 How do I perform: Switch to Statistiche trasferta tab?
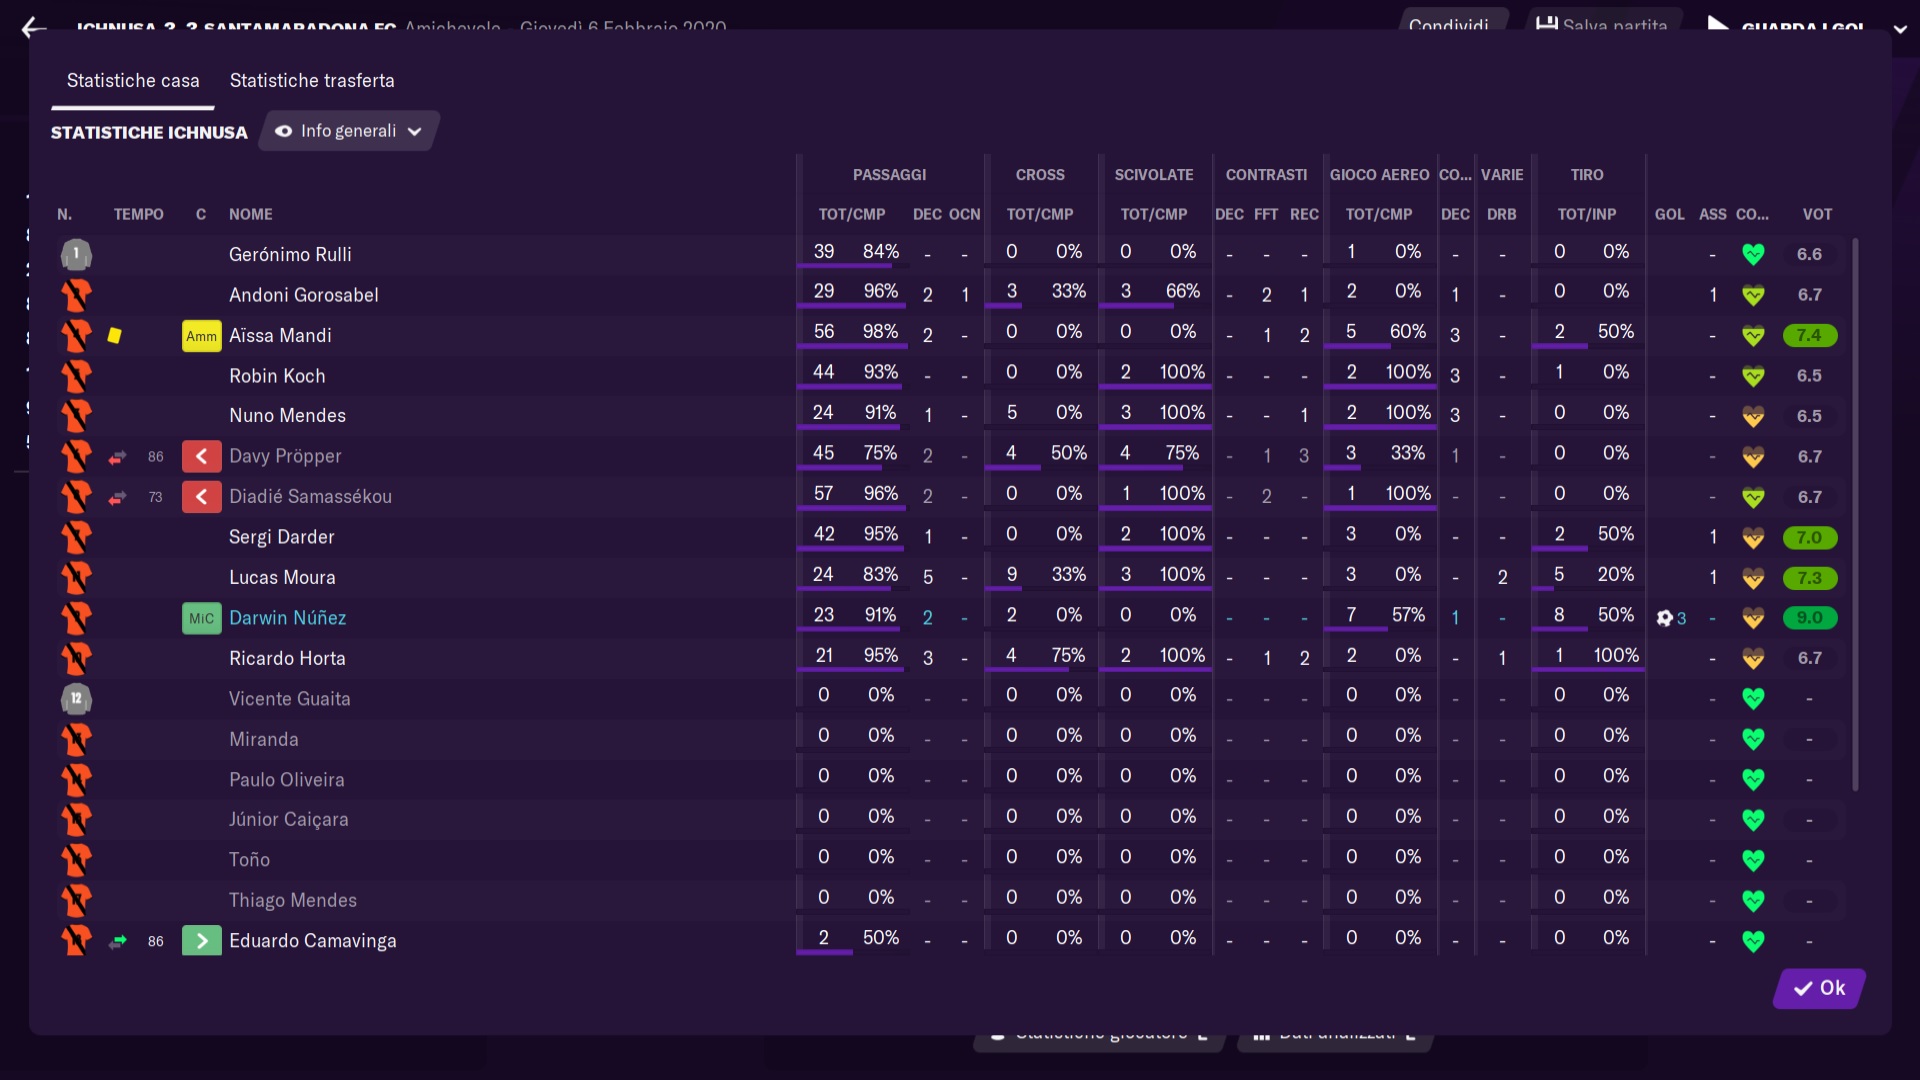coord(312,81)
